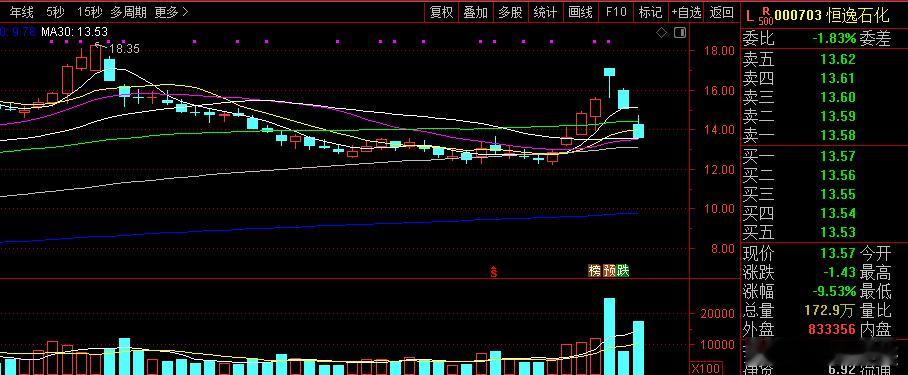The image size is (908, 375).
Task: Open F10 company information
Action: (616, 12)
